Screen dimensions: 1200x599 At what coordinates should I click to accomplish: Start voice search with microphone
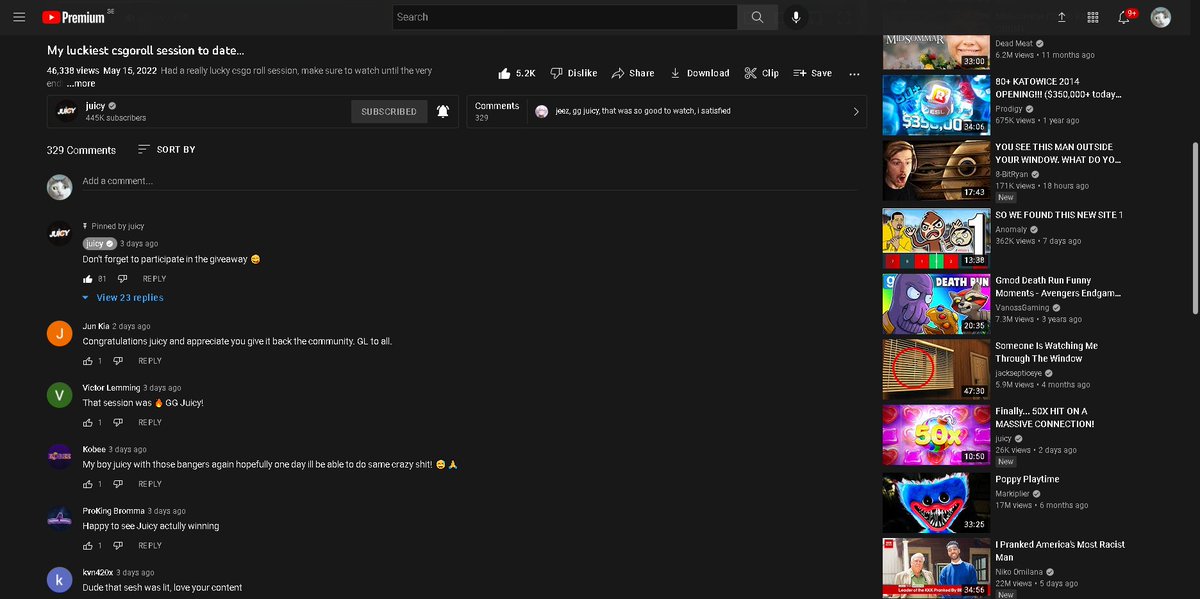[x=796, y=17]
